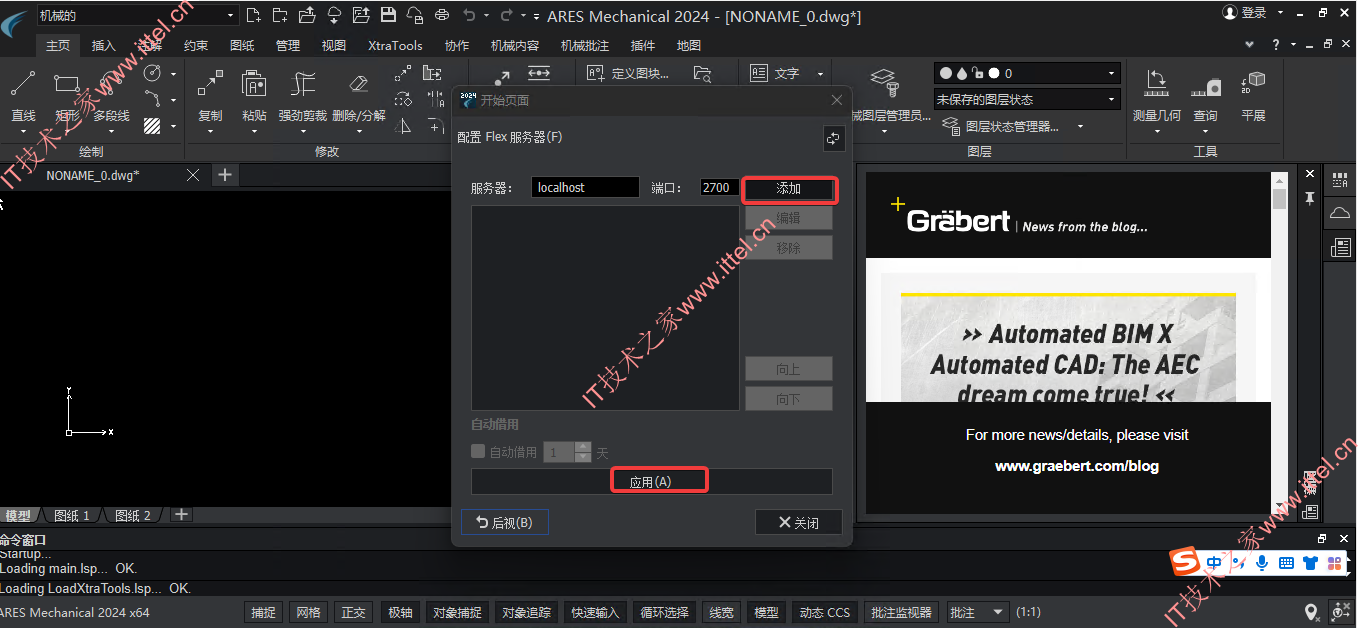Open the Home (主页) ribbon tab
The height and width of the screenshot is (628, 1358).
pyautogui.click(x=58, y=45)
